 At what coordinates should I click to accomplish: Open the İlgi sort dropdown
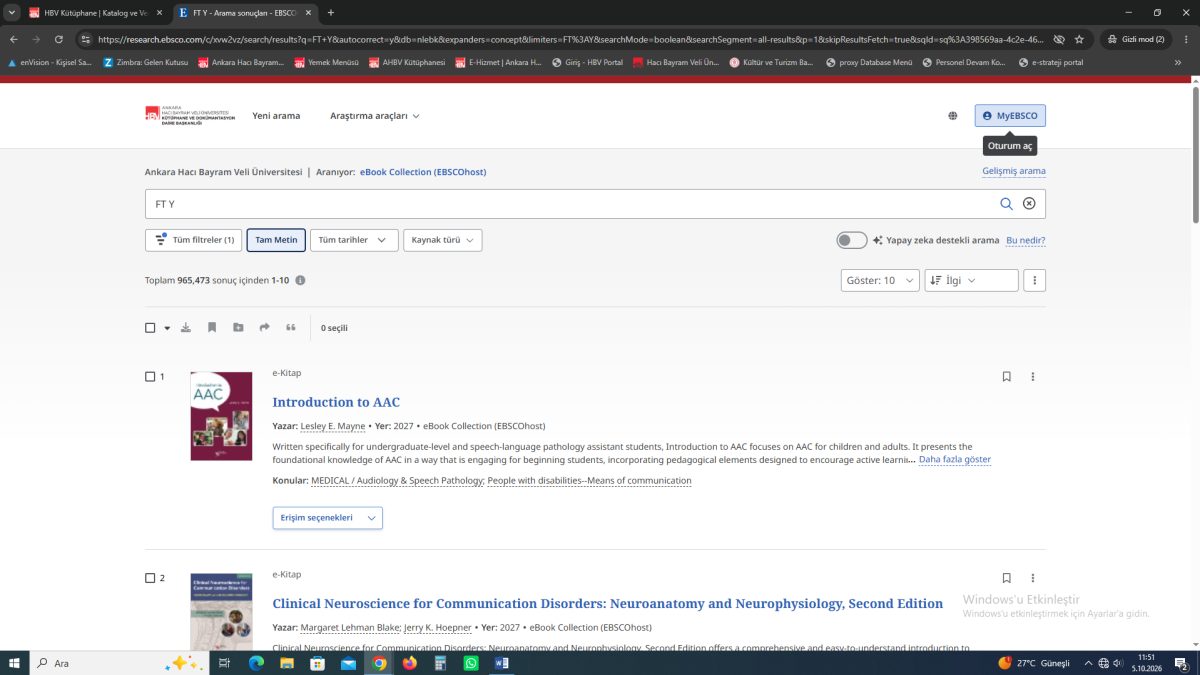point(971,281)
